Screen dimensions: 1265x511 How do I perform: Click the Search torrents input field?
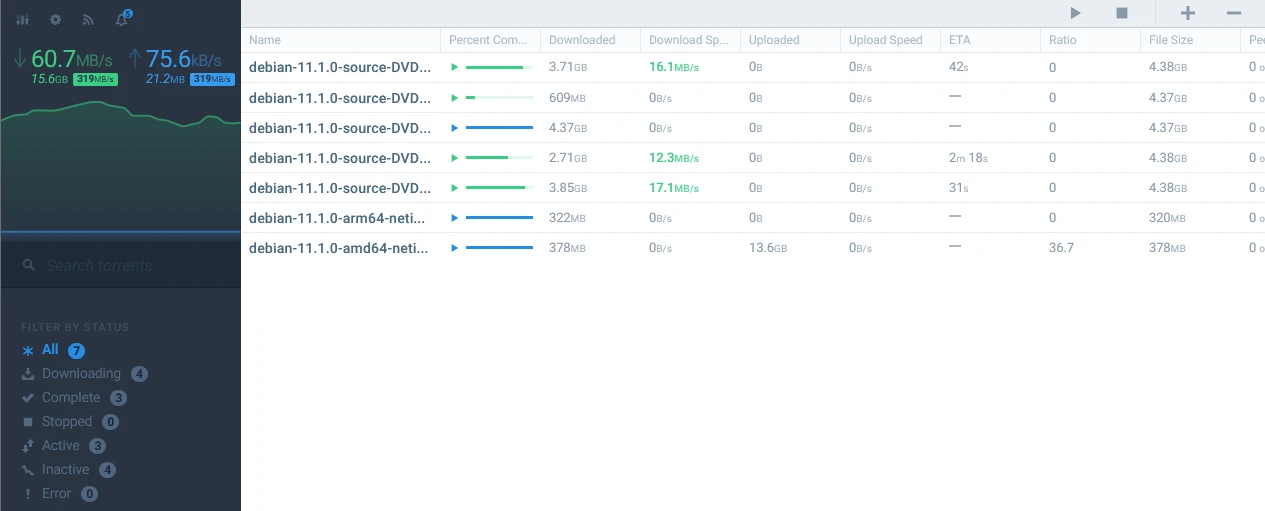point(120,265)
